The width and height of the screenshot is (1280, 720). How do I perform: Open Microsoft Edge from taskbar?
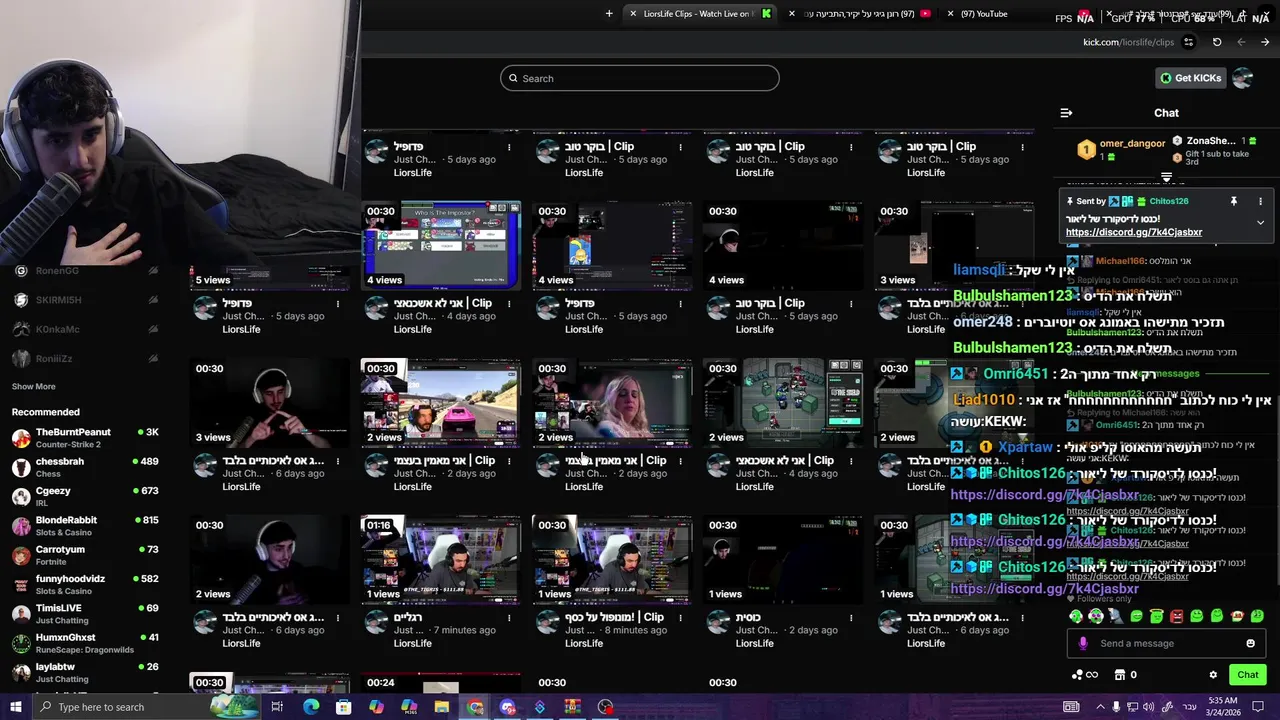(x=311, y=707)
